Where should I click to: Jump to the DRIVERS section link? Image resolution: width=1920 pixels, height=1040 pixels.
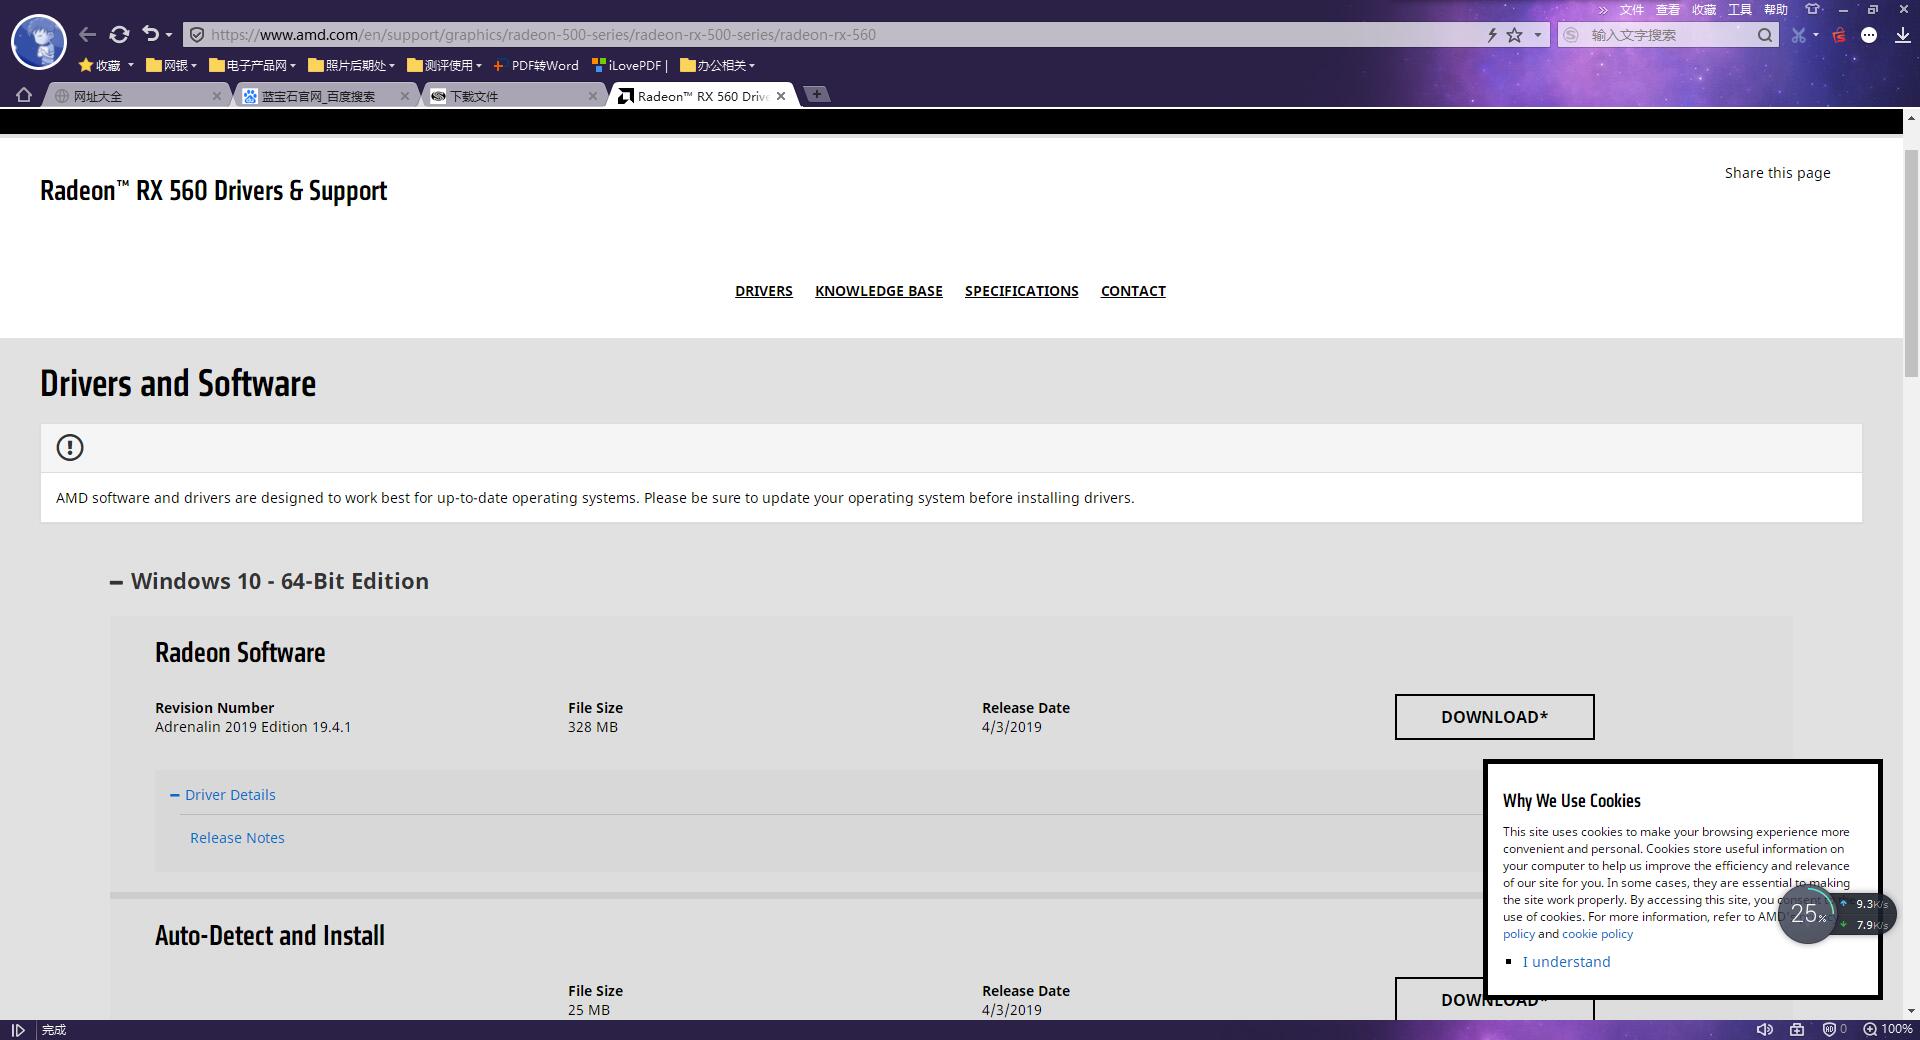pos(764,291)
